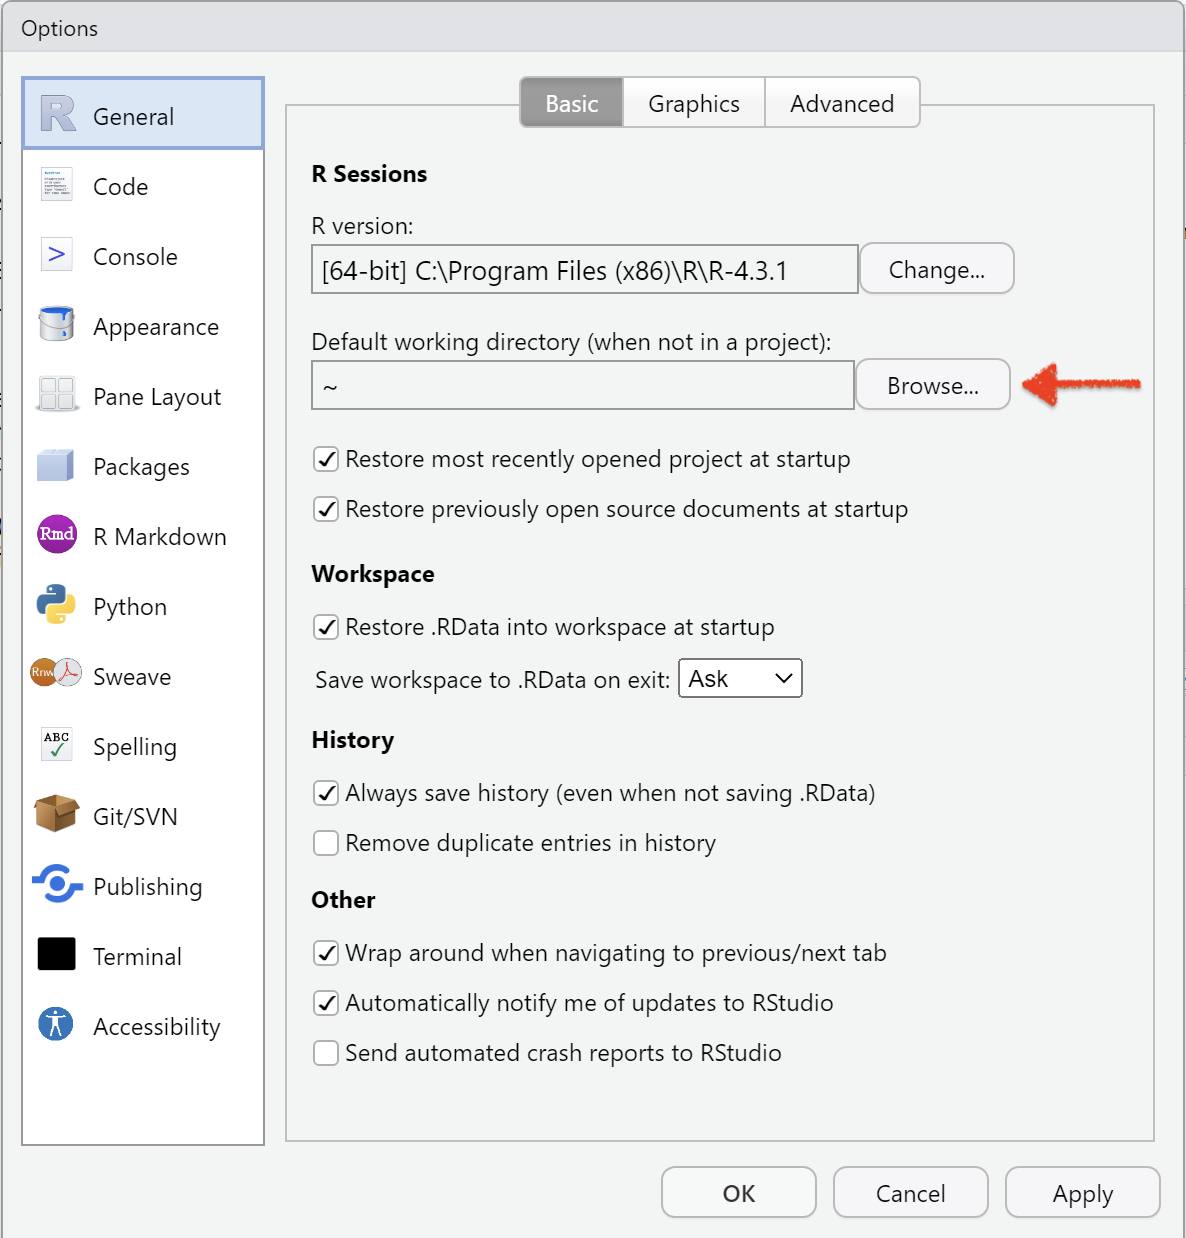Open the Code settings icon
Image resolution: width=1186 pixels, height=1238 pixels.
[57, 185]
